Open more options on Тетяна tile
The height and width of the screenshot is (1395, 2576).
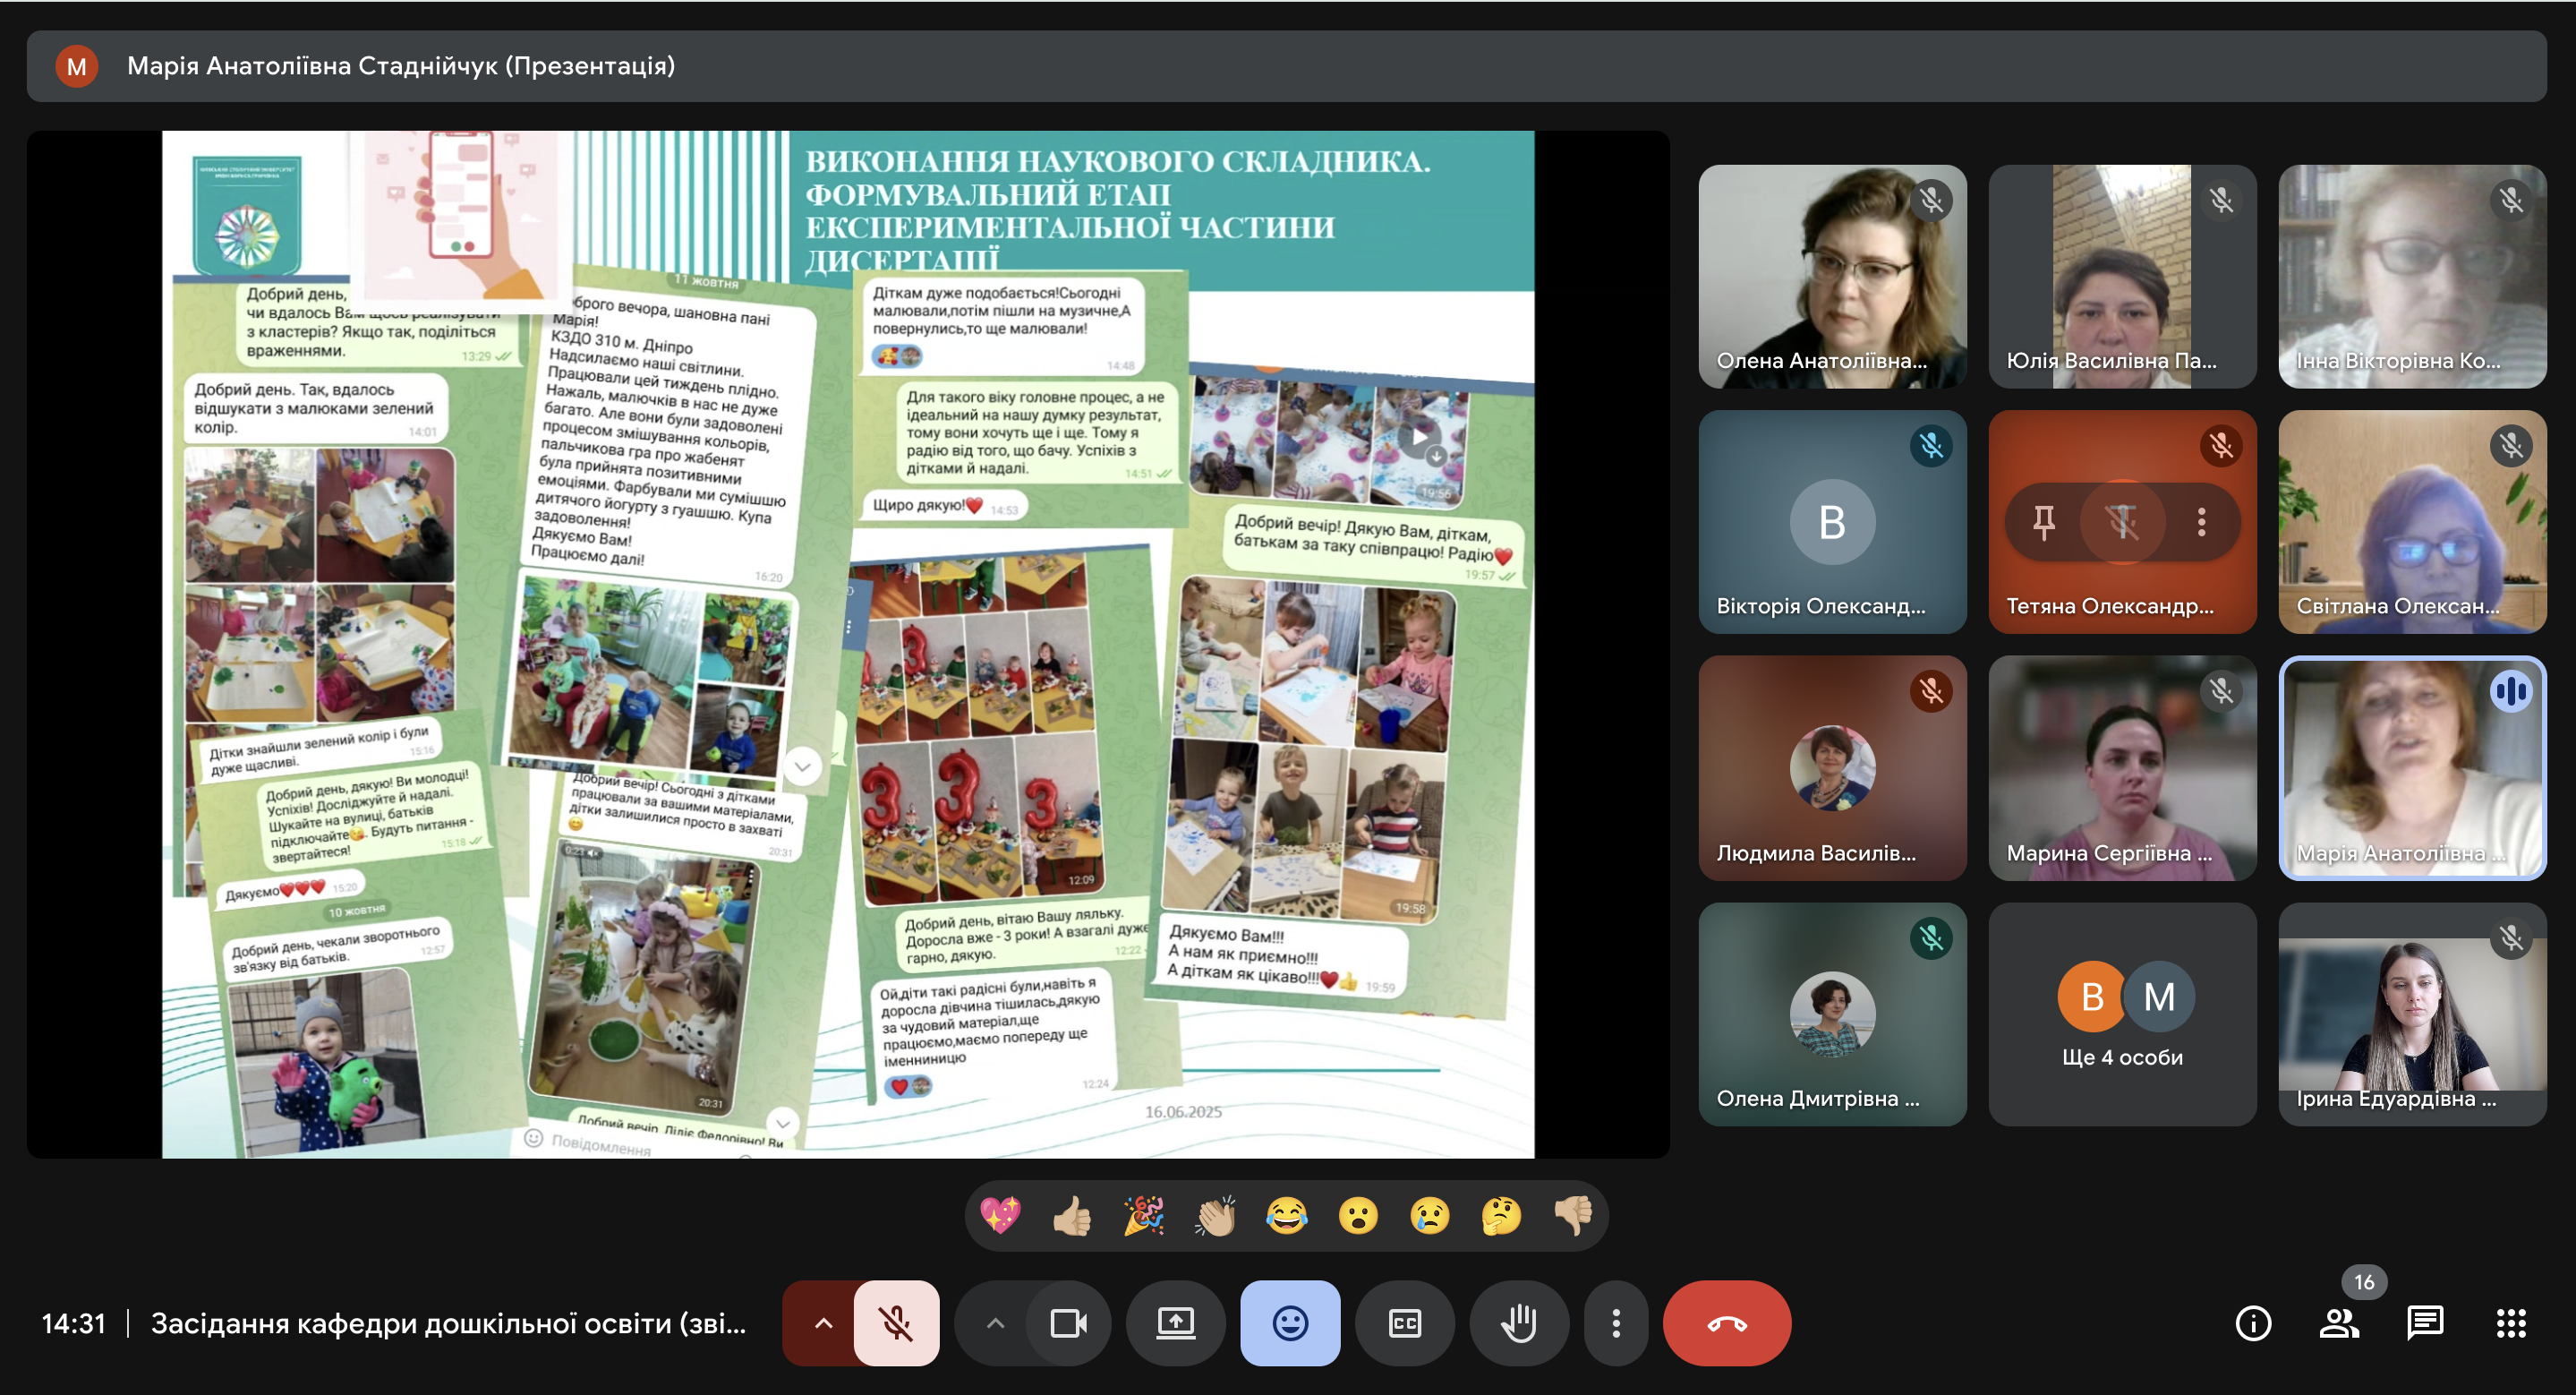pos(2200,521)
